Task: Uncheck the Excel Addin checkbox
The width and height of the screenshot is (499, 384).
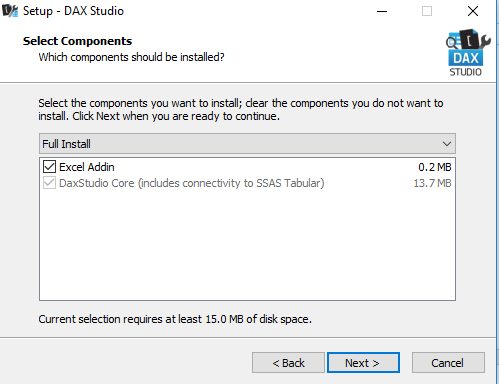Action: [x=49, y=166]
